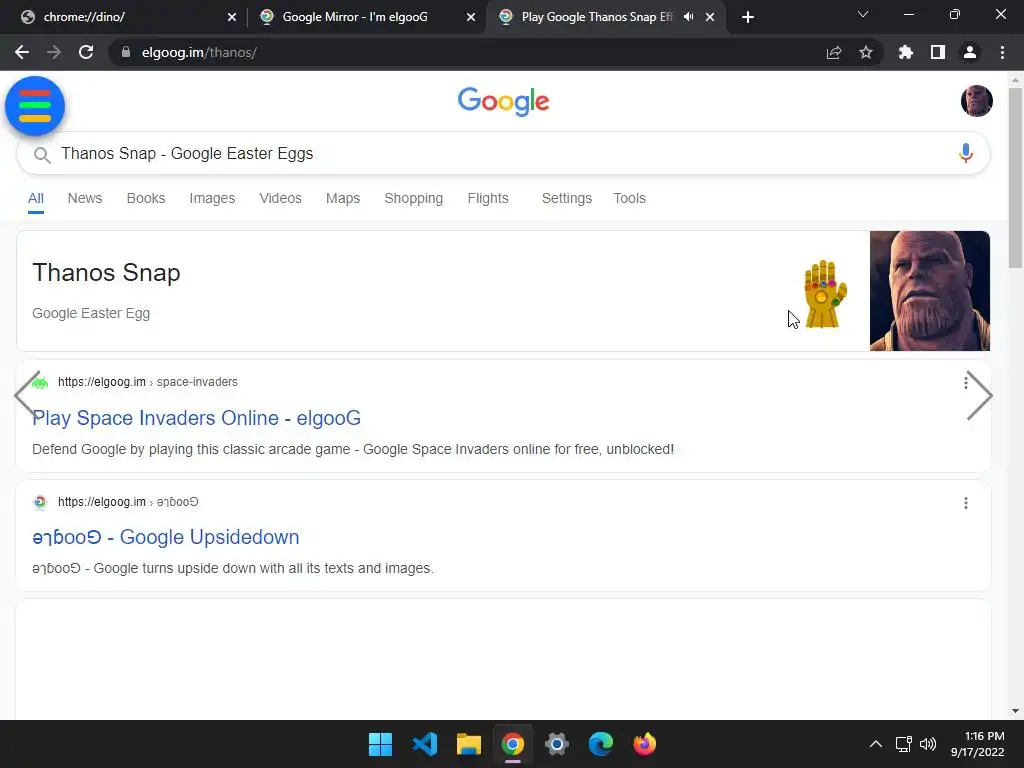The width and height of the screenshot is (1024, 768).
Task: Click the Space Invaders favicon
Action: point(40,383)
